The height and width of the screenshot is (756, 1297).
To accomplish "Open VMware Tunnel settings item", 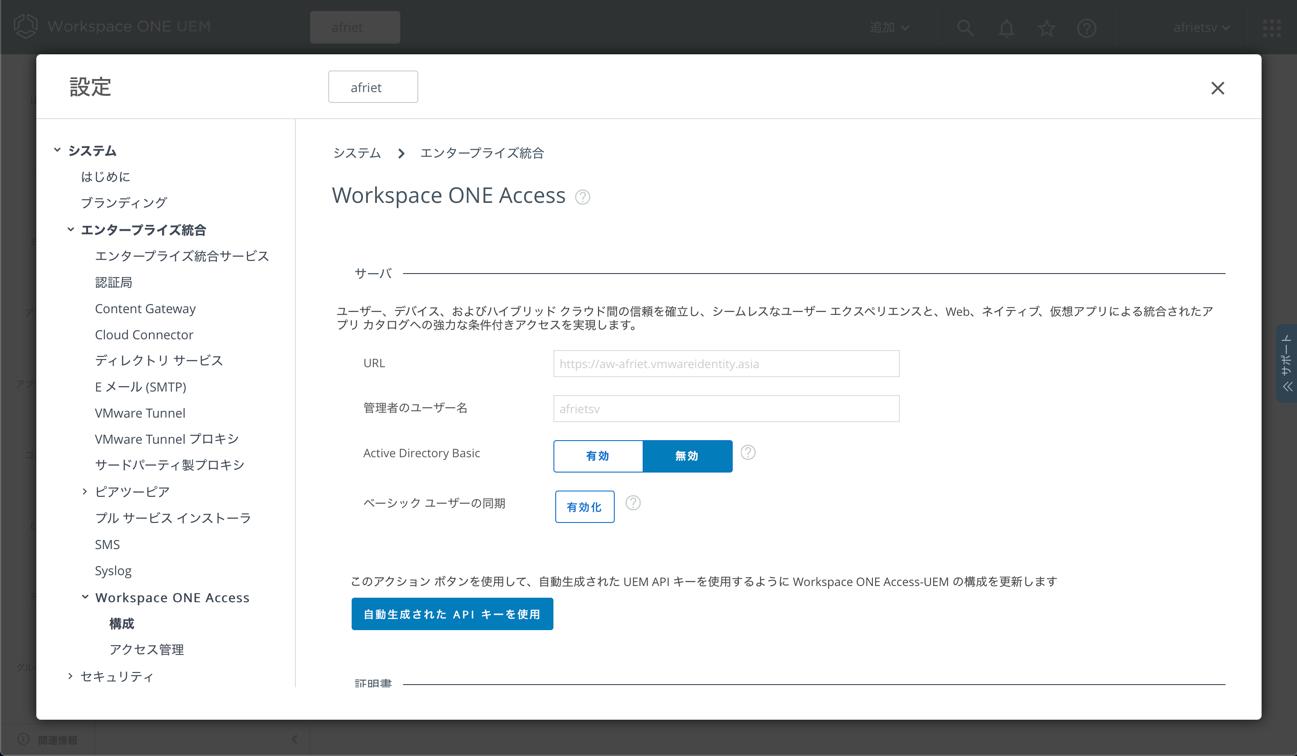I will point(140,413).
